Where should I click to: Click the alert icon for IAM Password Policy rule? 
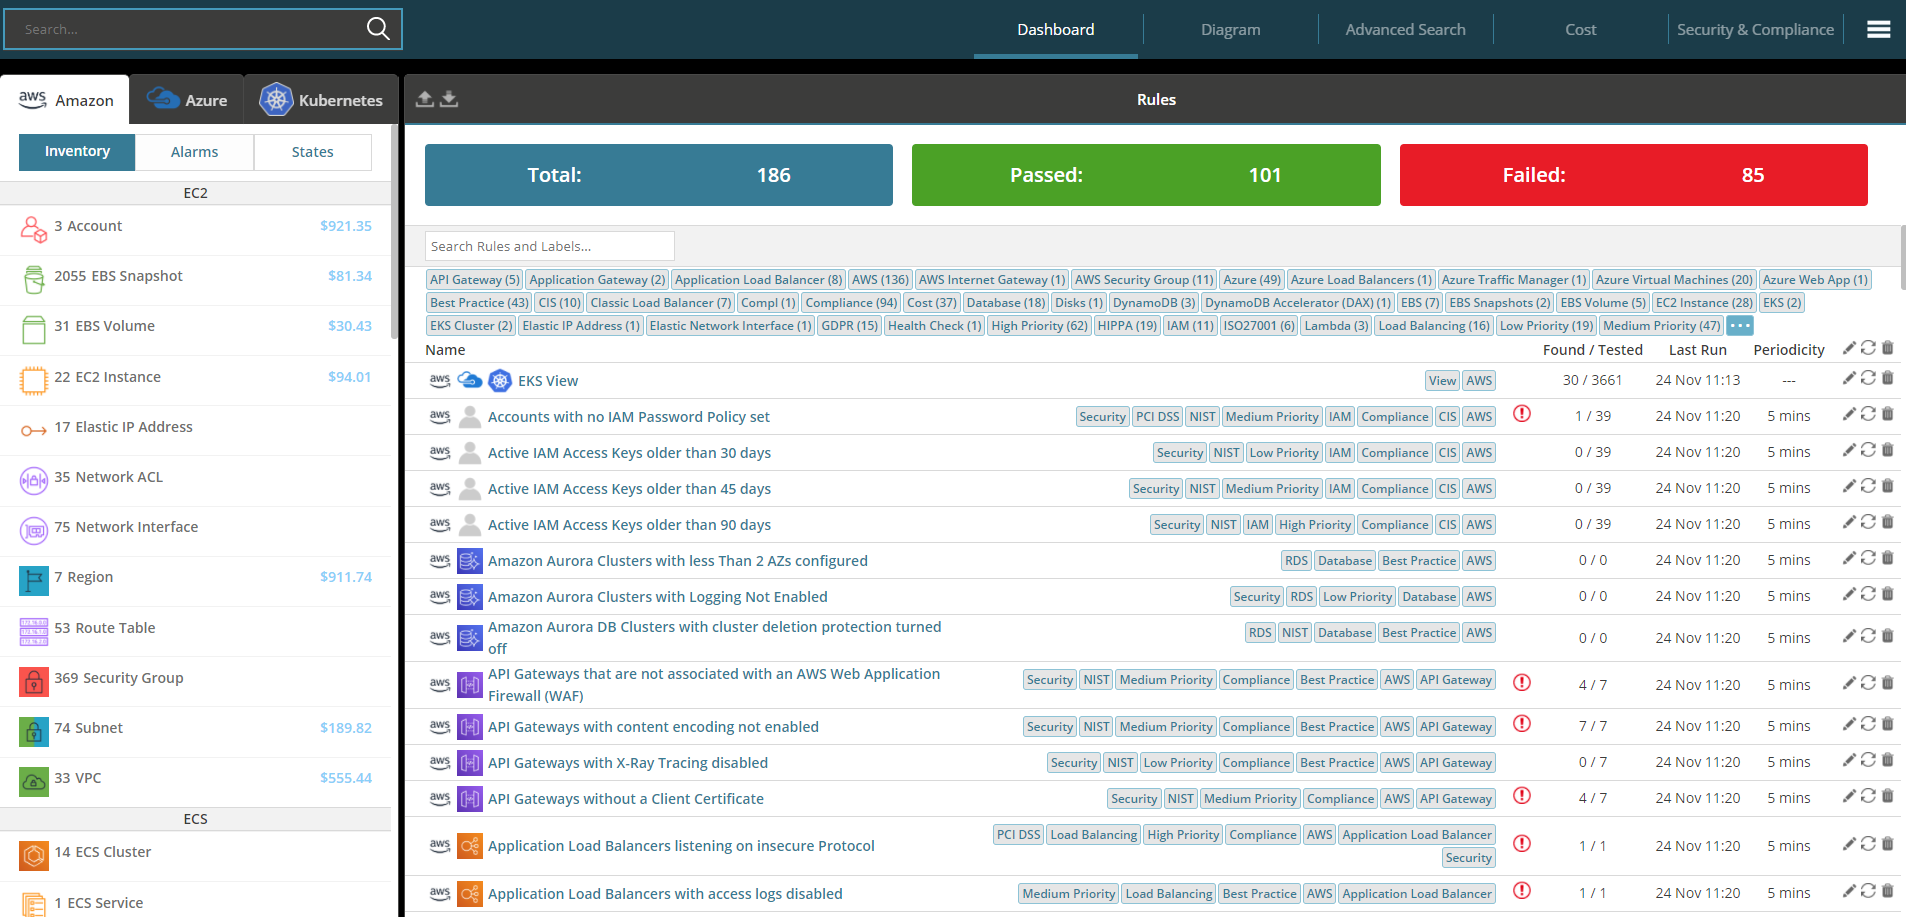(1522, 413)
